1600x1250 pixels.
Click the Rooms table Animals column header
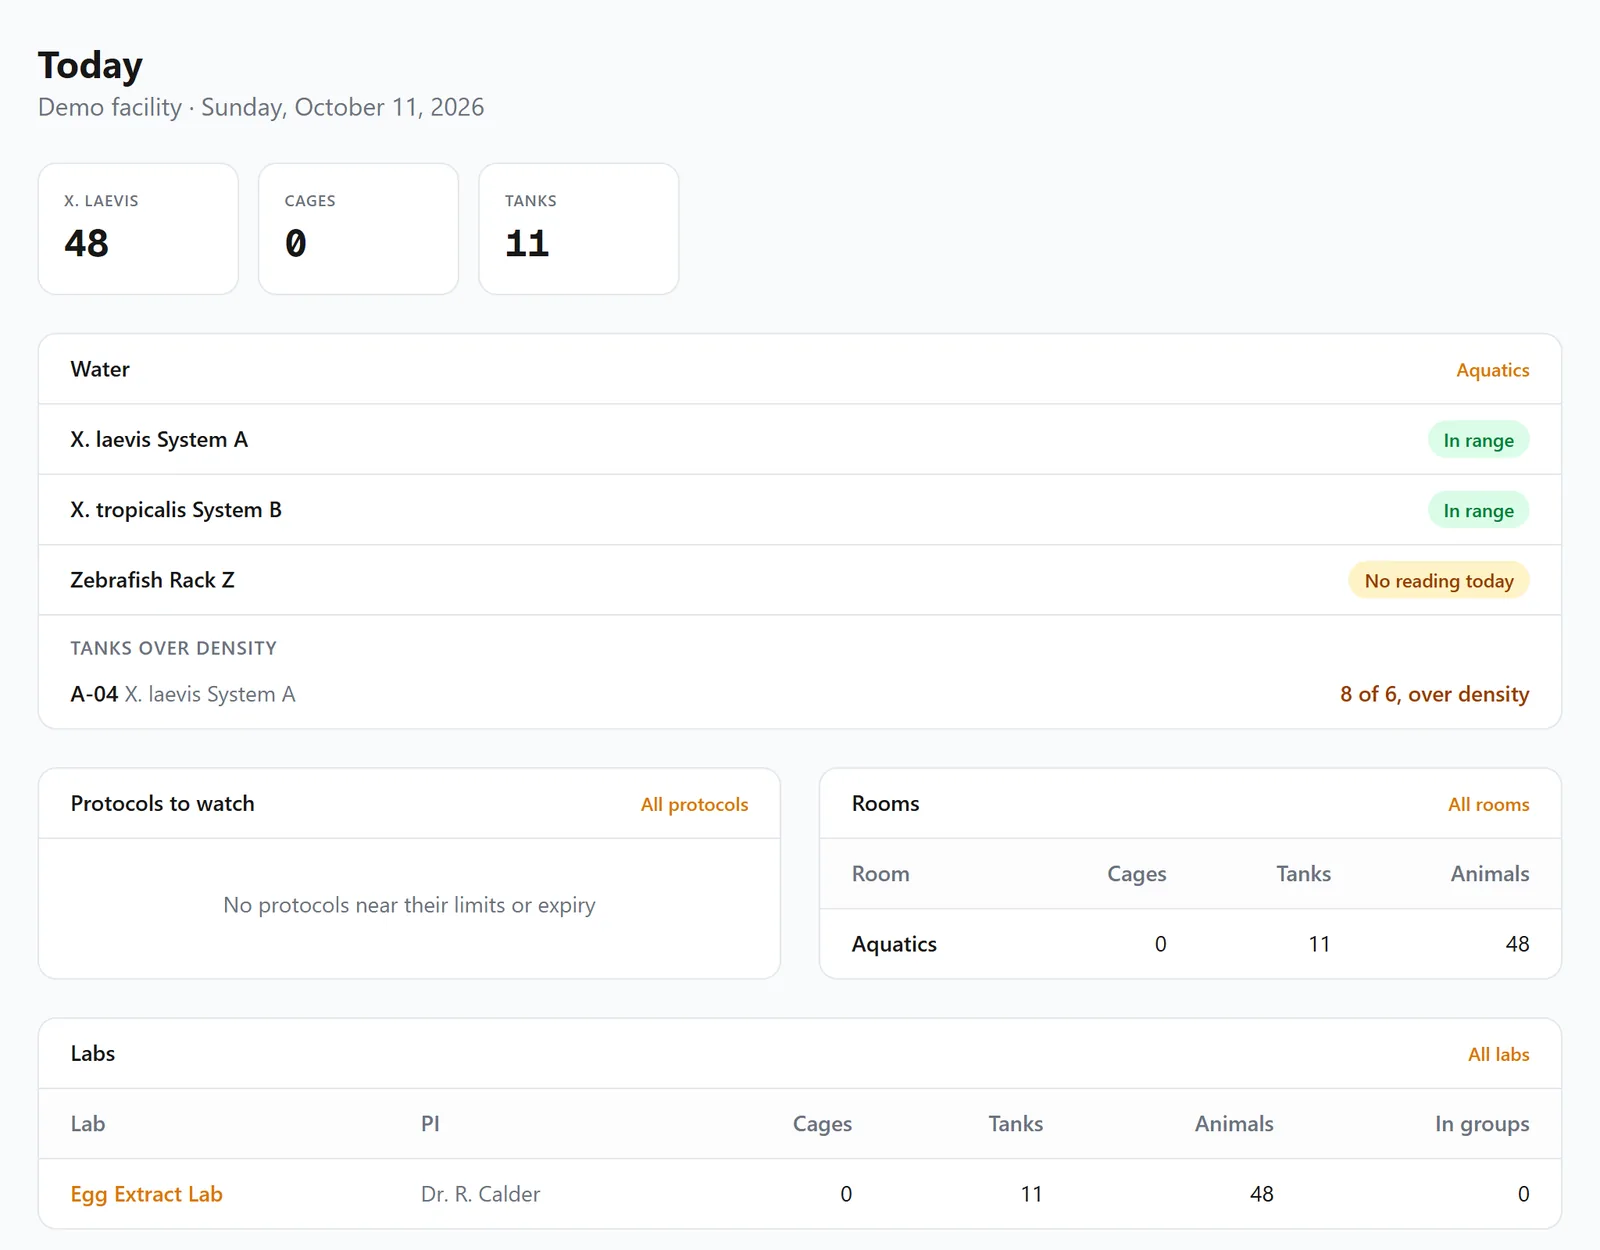(1490, 874)
